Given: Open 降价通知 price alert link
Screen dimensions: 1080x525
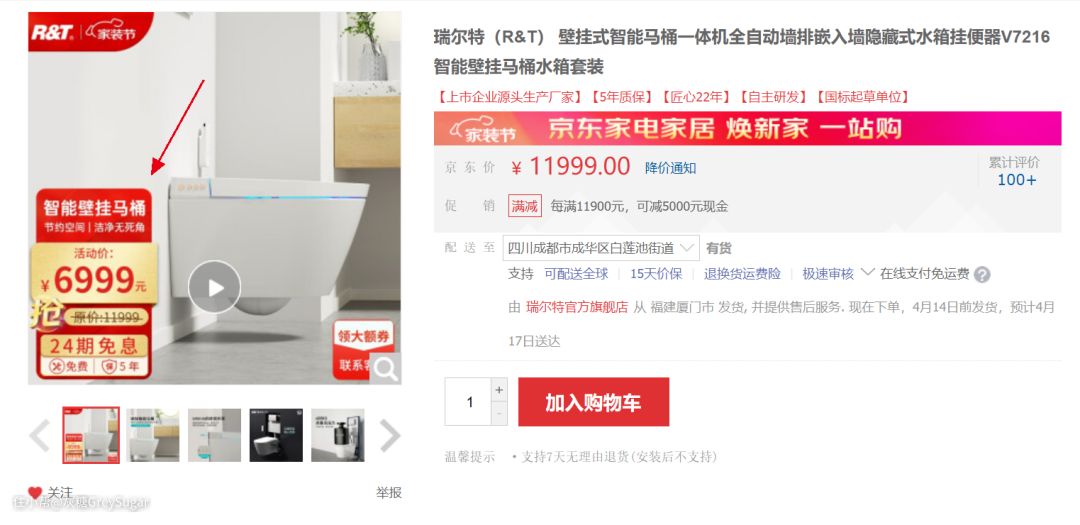Looking at the screenshot, I should click(670, 168).
